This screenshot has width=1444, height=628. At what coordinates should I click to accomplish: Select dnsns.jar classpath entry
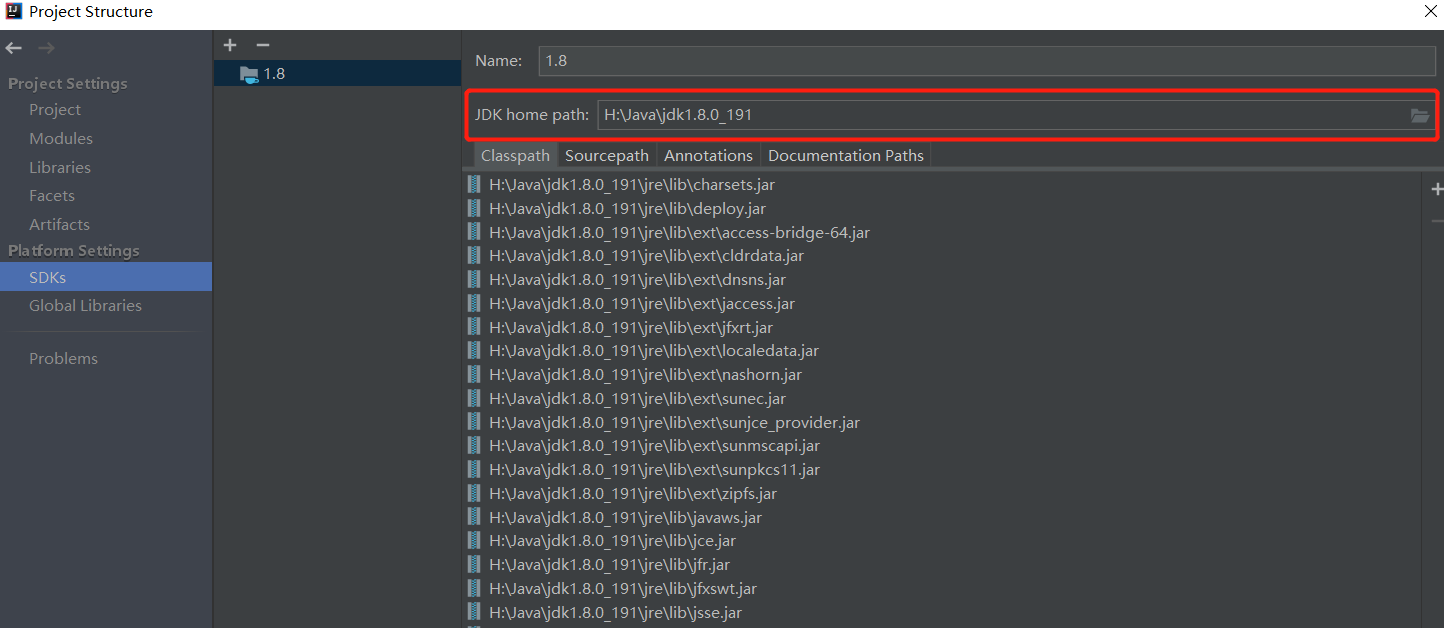[x=637, y=280]
